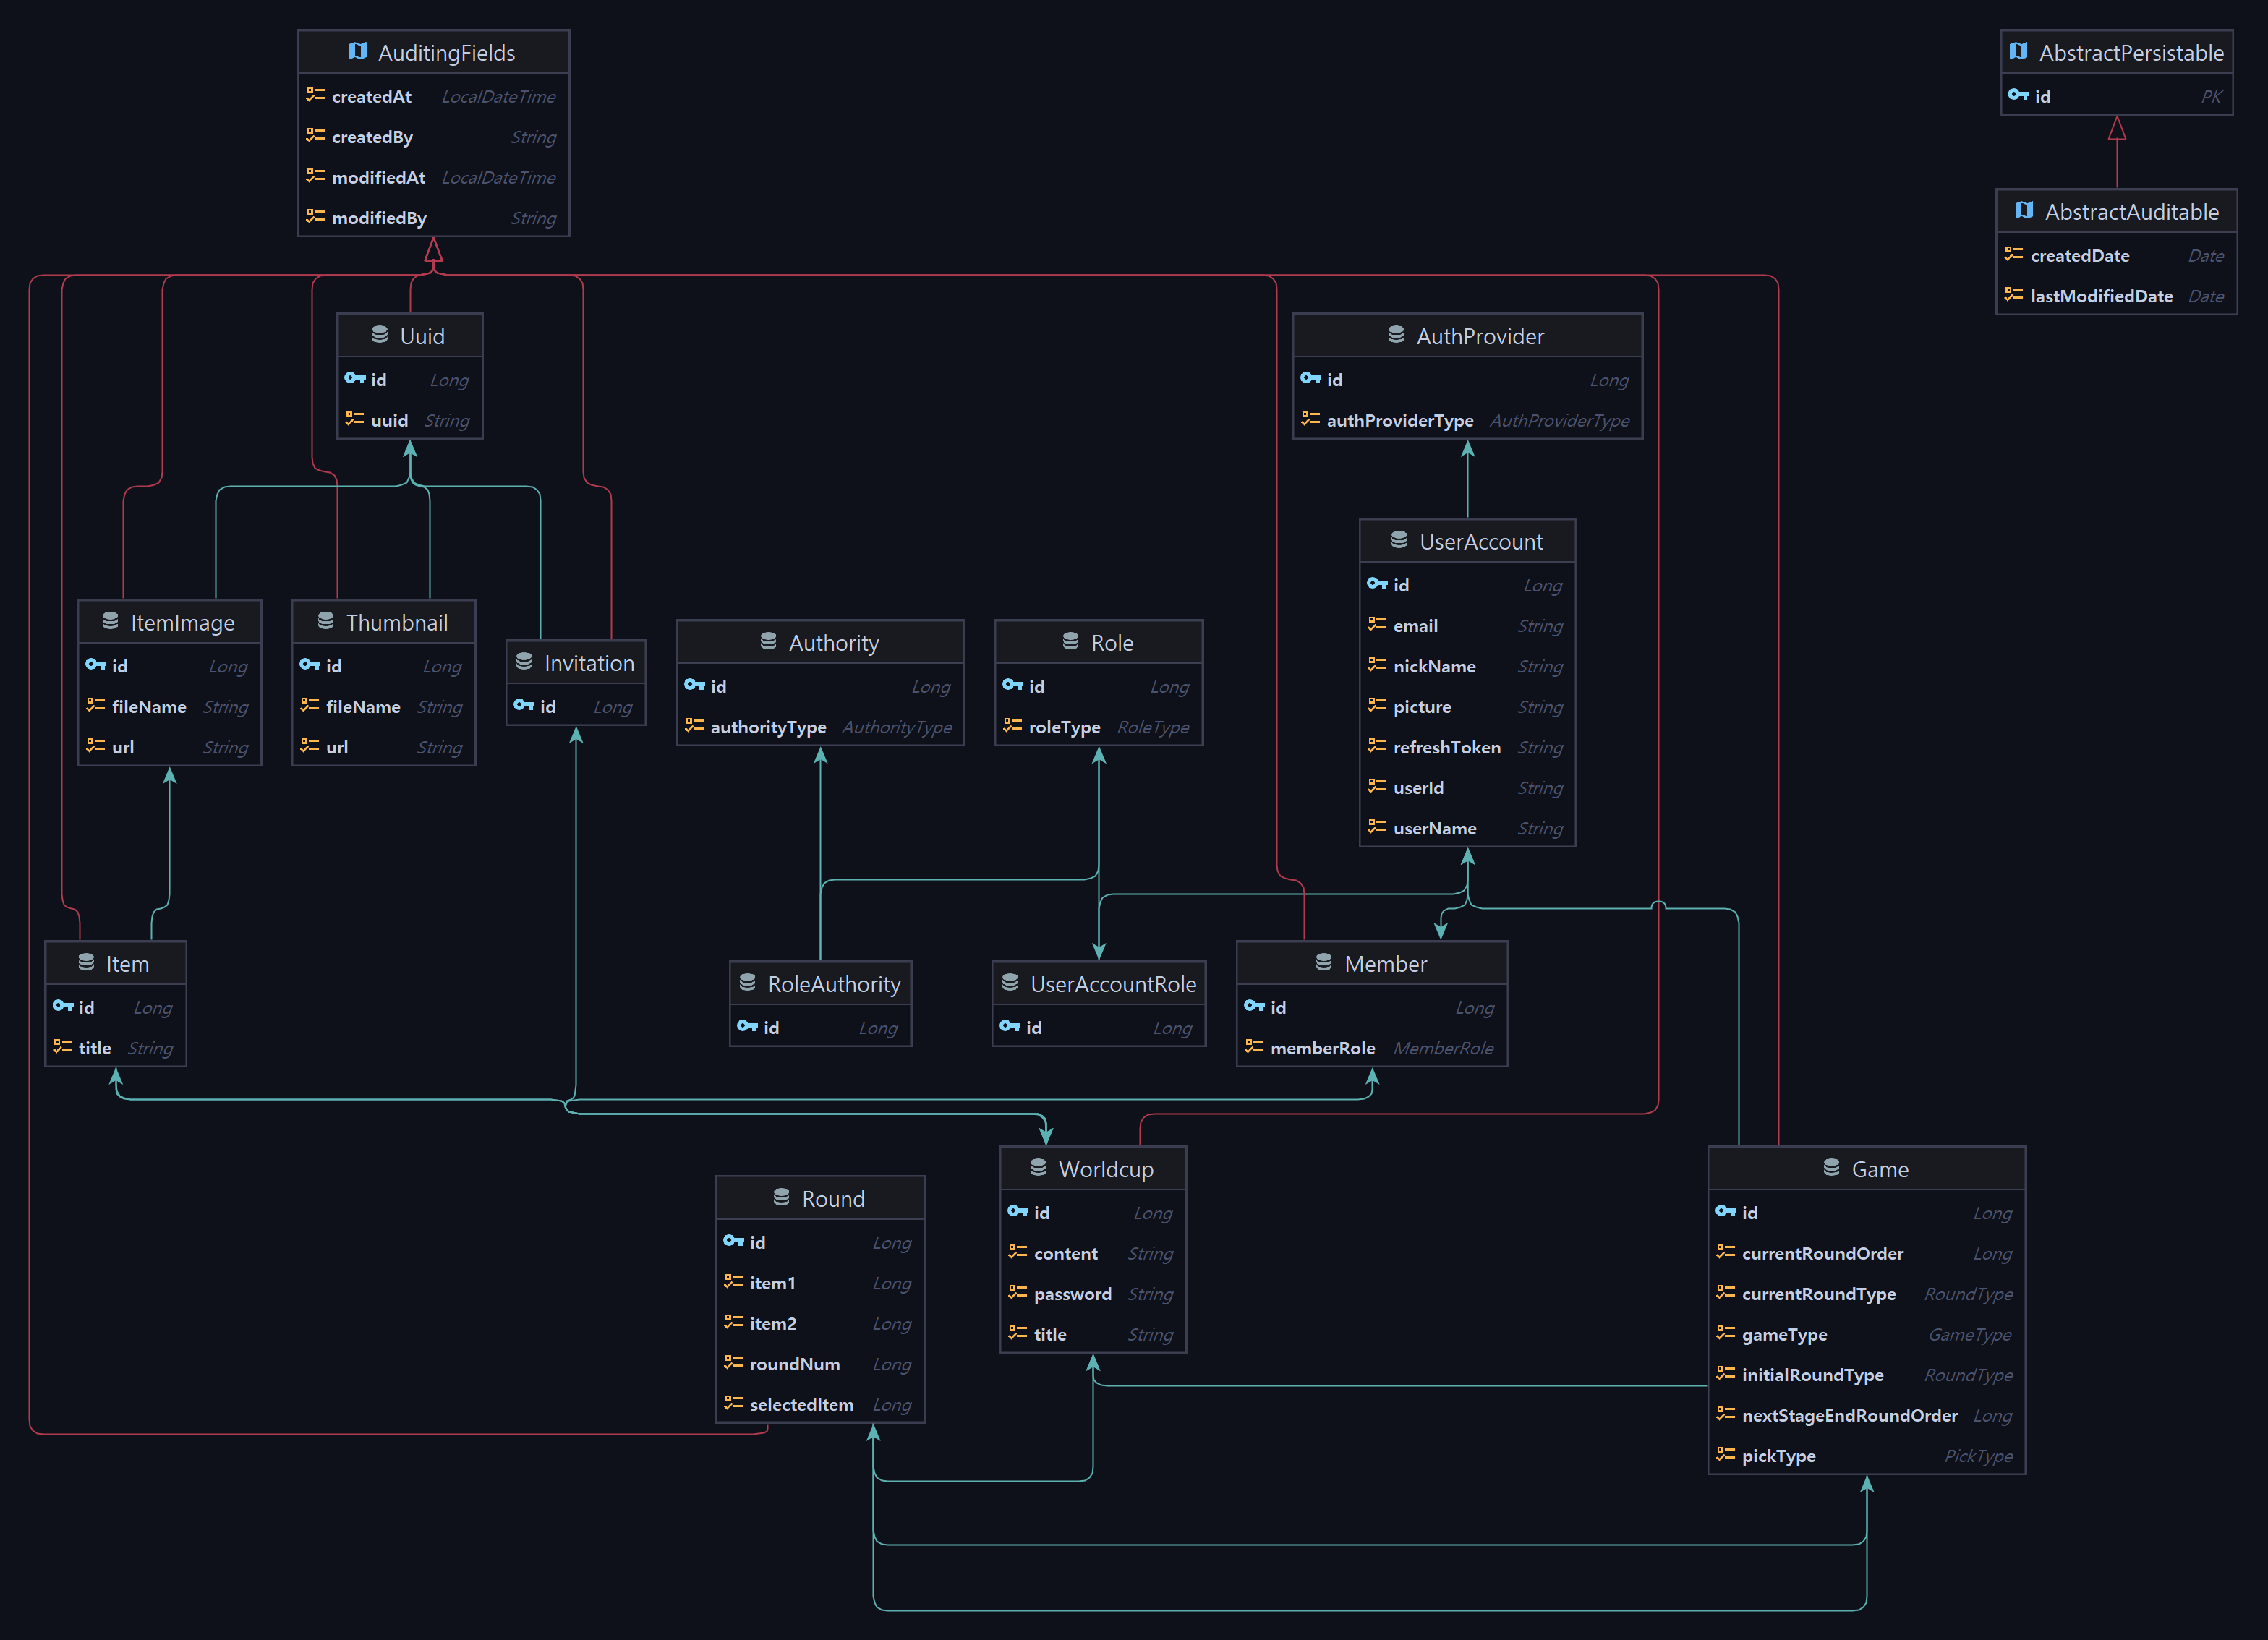This screenshot has width=2268, height=1640.
Task: Select the UserAccountRole entity header
Action: 1112,984
